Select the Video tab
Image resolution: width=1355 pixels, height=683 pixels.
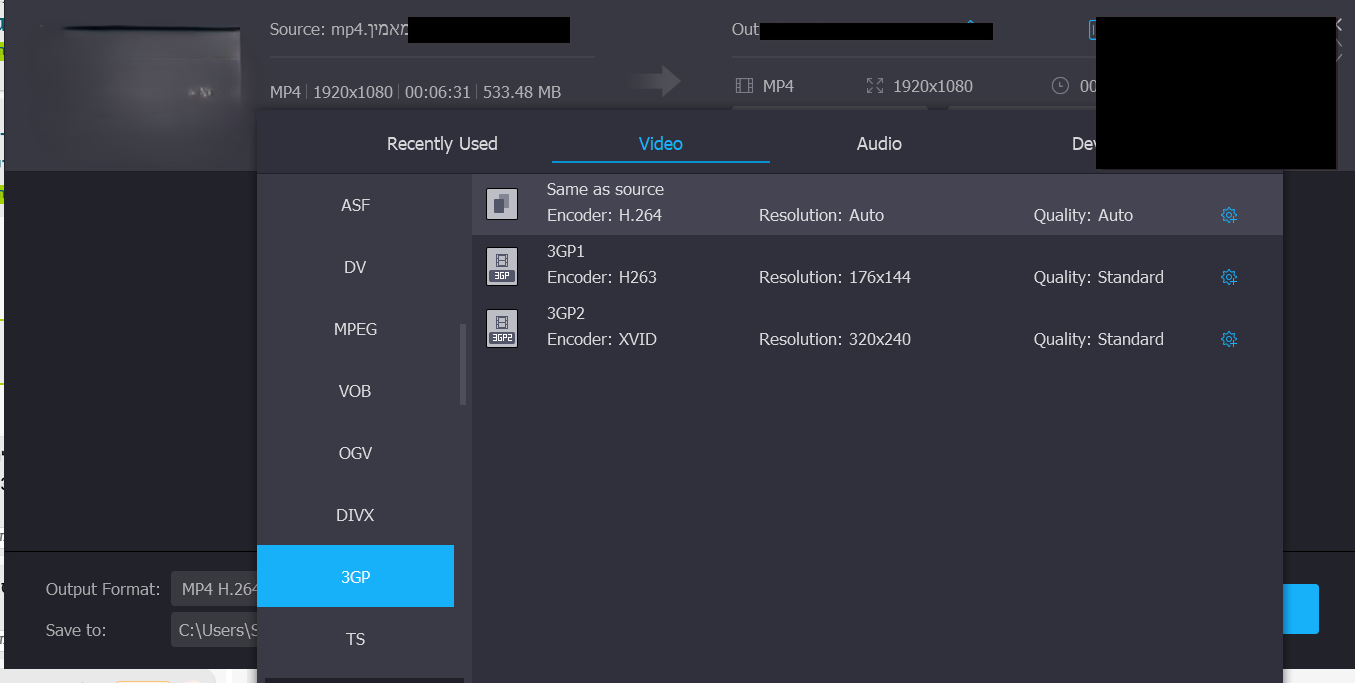point(660,144)
